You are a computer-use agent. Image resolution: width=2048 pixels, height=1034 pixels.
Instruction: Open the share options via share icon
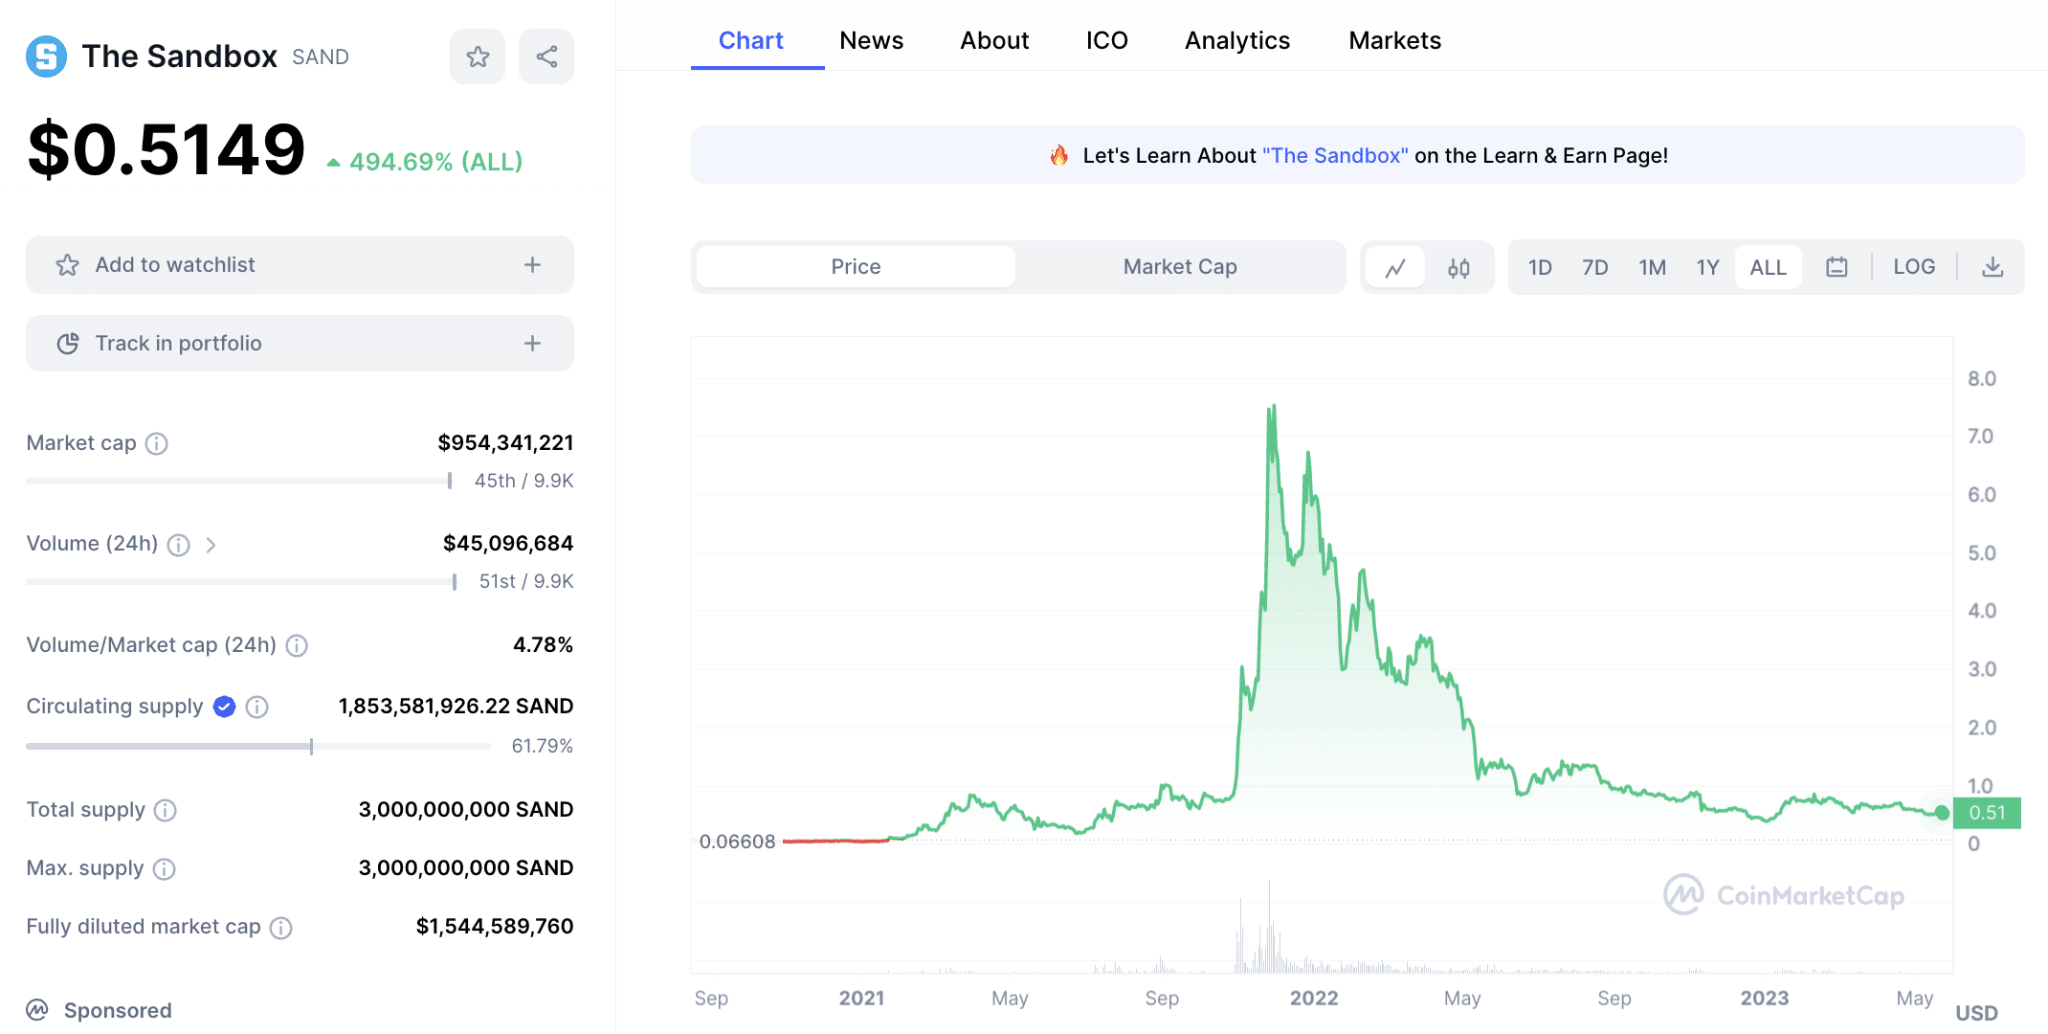546,56
